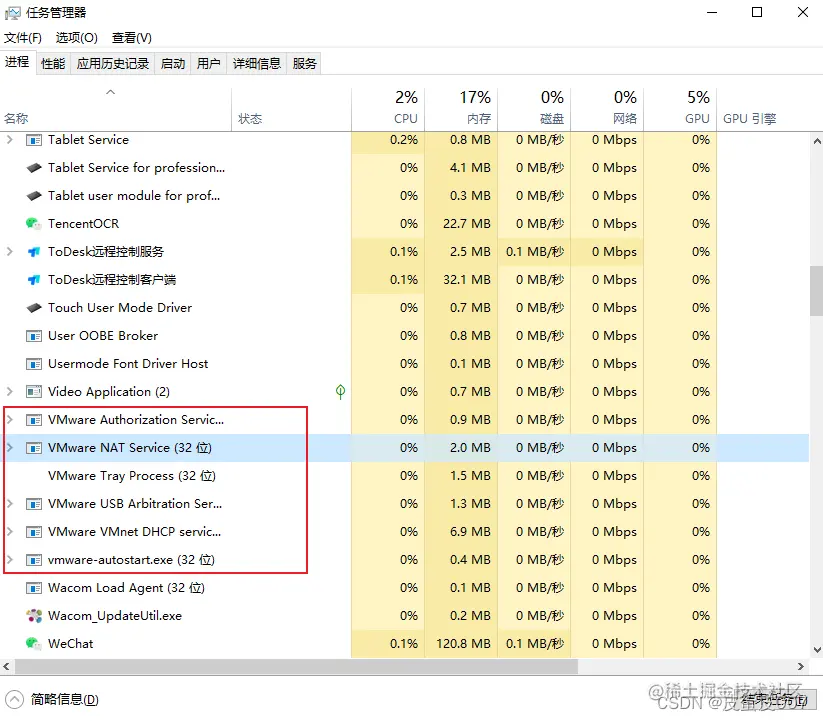Click the Tablet user module icon
The image size is (823, 721).
pyautogui.click(x=34, y=196)
